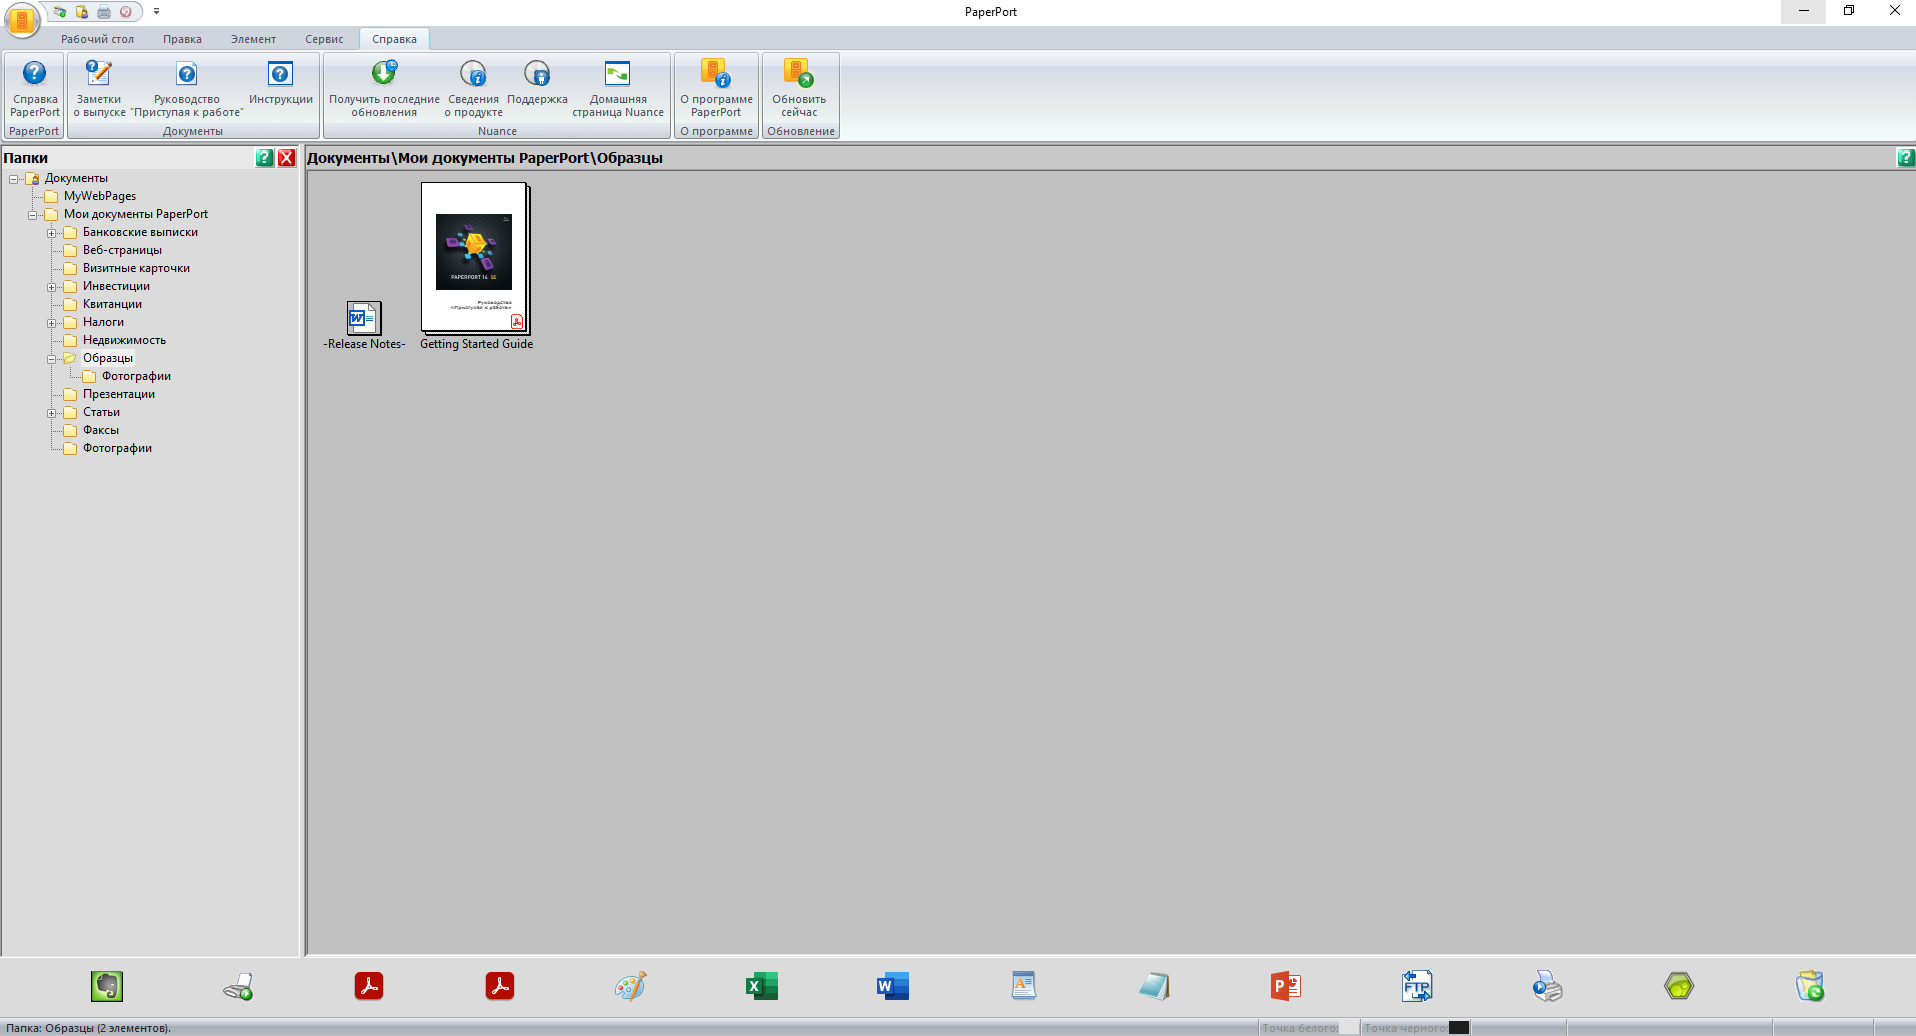The height and width of the screenshot is (1036, 1916).
Task: Select the Справка ribbon tab
Action: click(x=394, y=39)
